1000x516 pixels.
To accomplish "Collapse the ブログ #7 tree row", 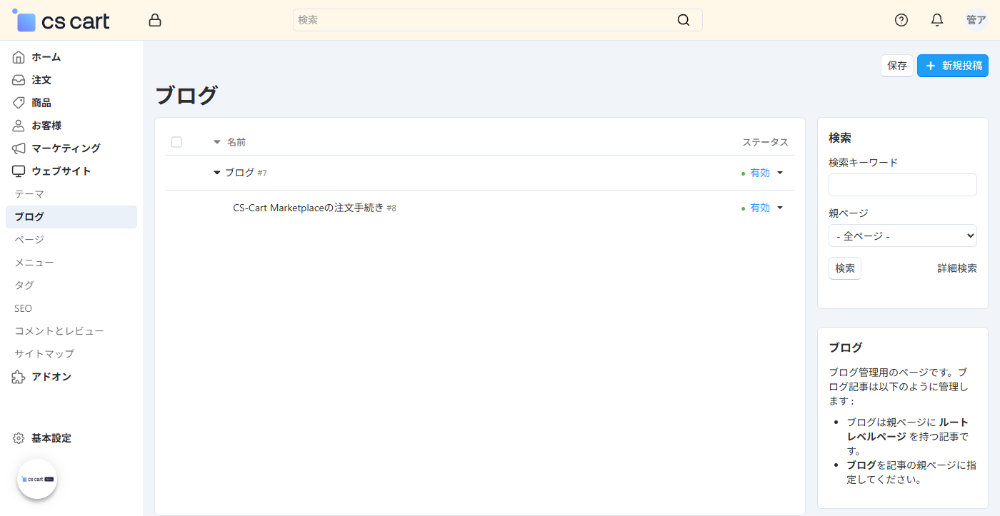I will (217, 173).
